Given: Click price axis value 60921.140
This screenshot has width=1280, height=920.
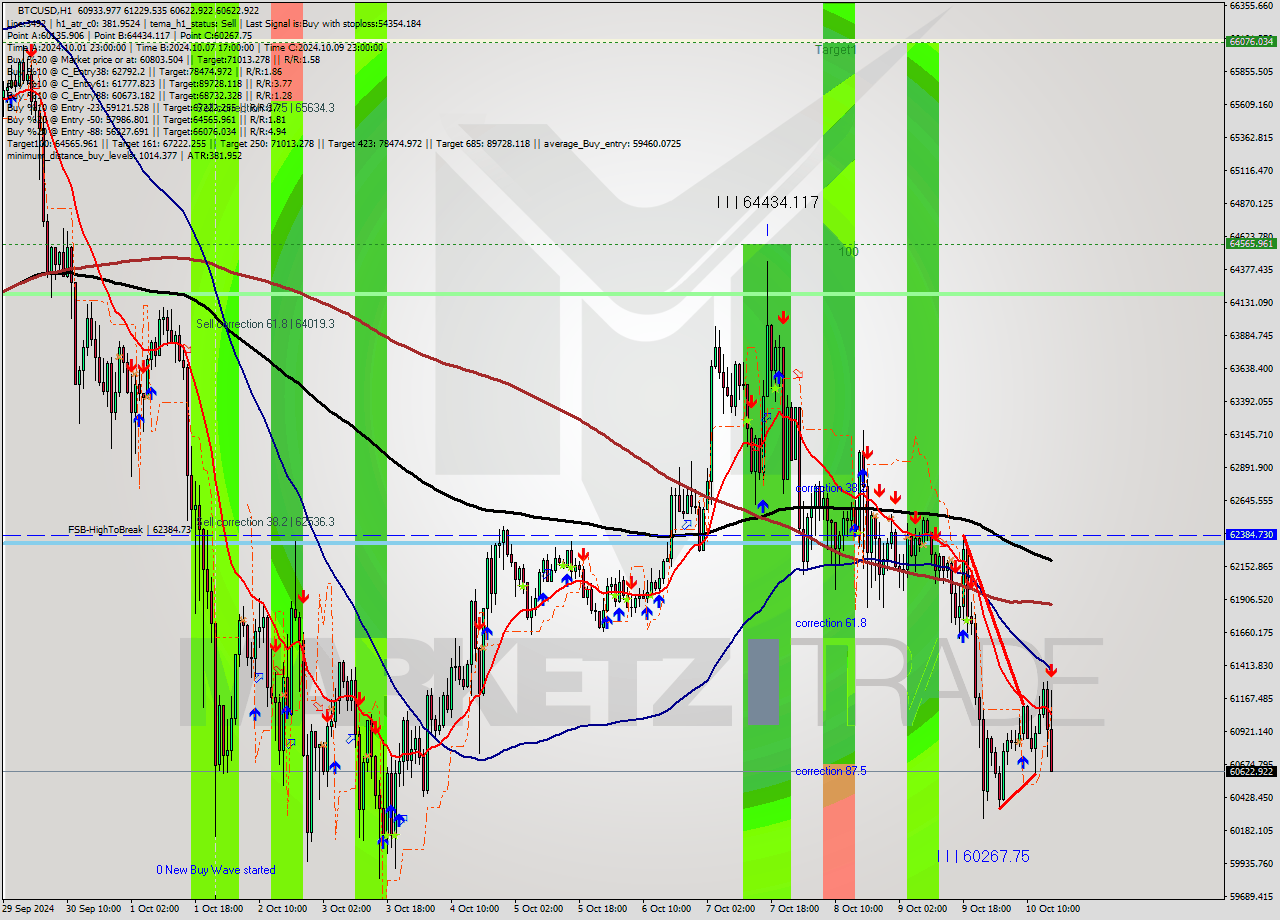Looking at the screenshot, I should pyautogui.click(x=1251, y=732).
